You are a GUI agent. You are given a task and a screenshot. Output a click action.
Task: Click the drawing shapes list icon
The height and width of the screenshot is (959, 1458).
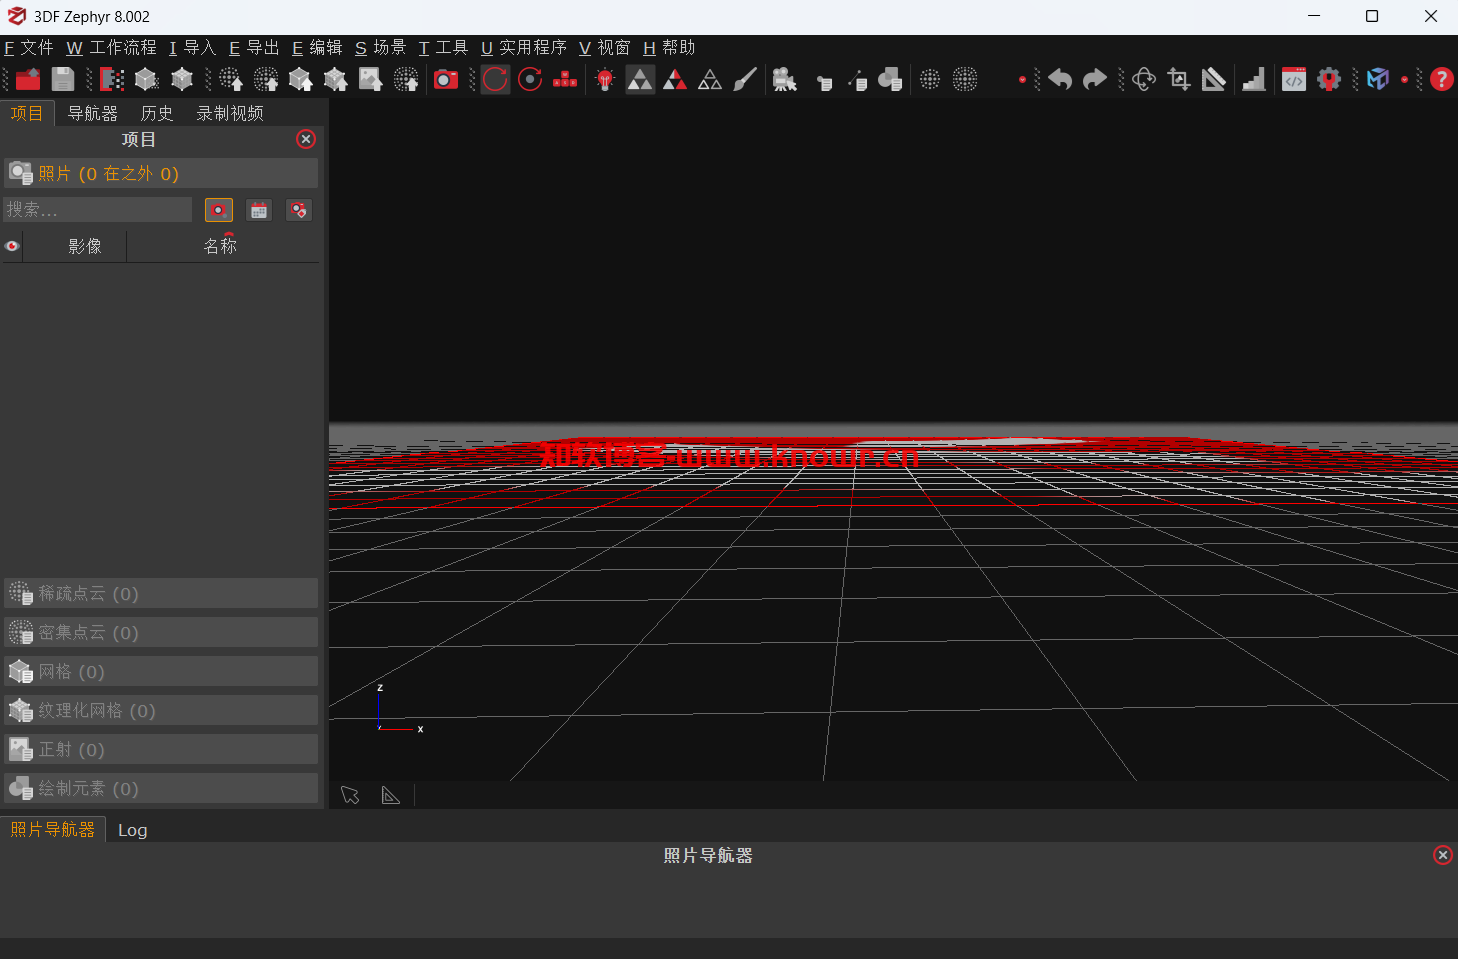point(890,80)
